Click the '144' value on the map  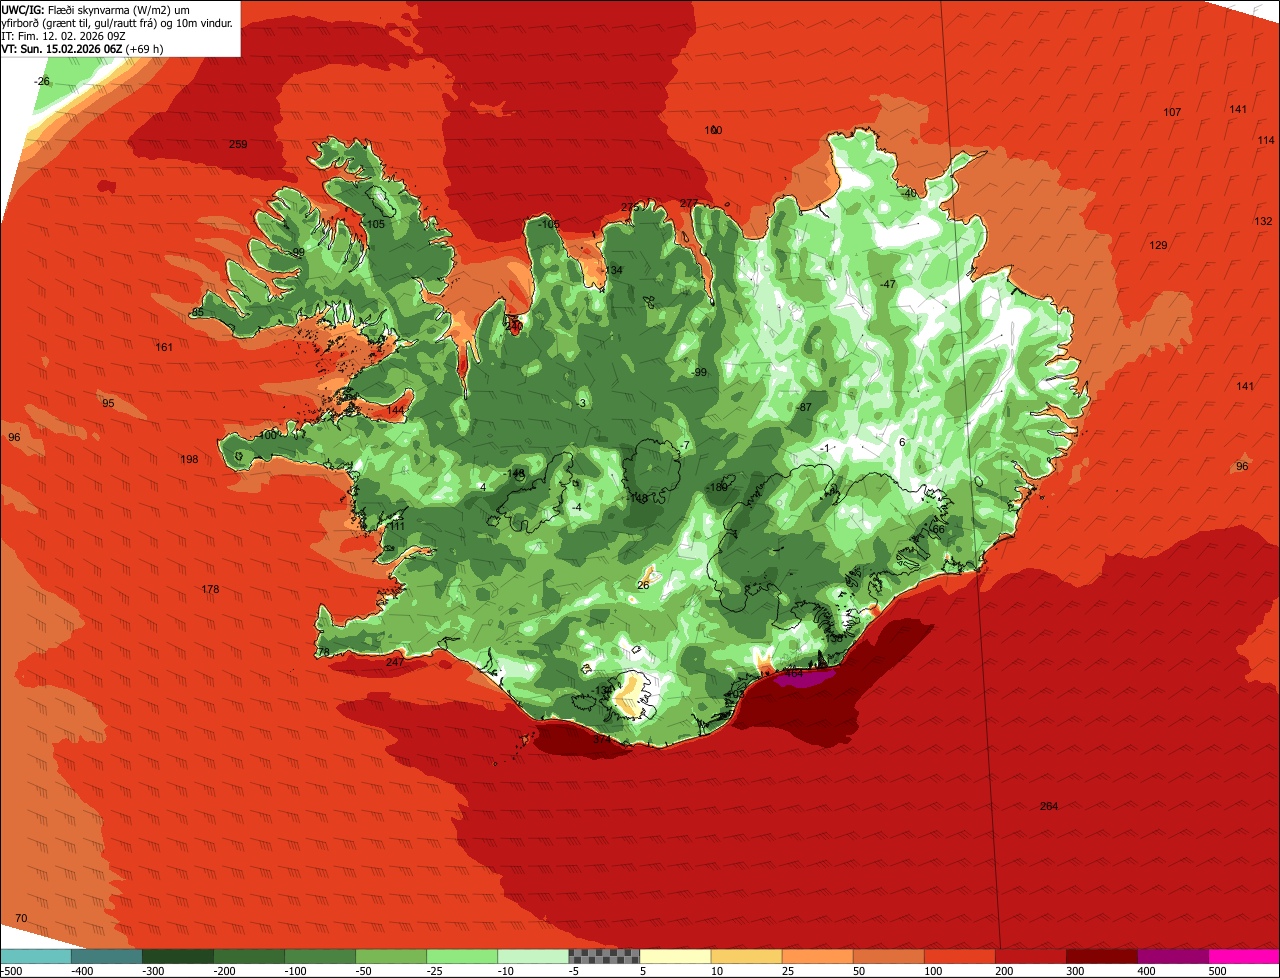tap(396, 411)
